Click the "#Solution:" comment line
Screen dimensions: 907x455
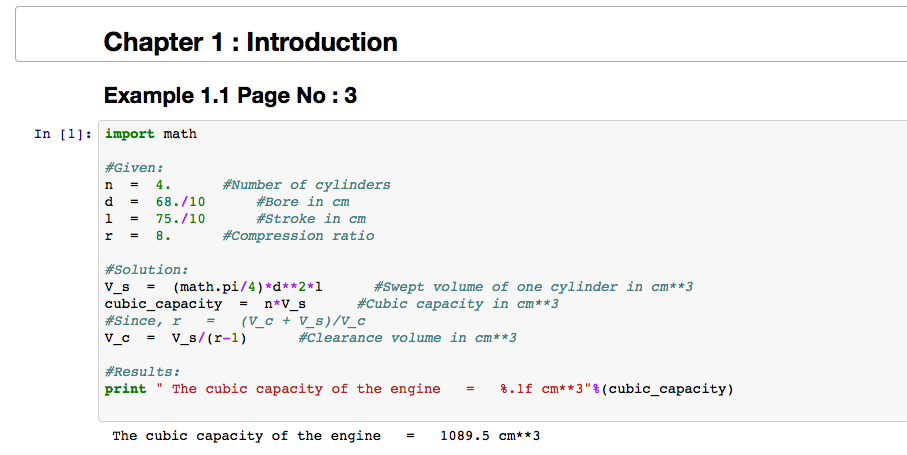click(146, 270)
